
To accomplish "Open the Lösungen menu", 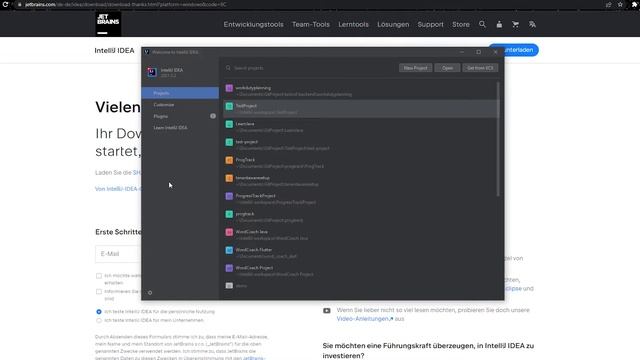I will (x=393, y=24).
